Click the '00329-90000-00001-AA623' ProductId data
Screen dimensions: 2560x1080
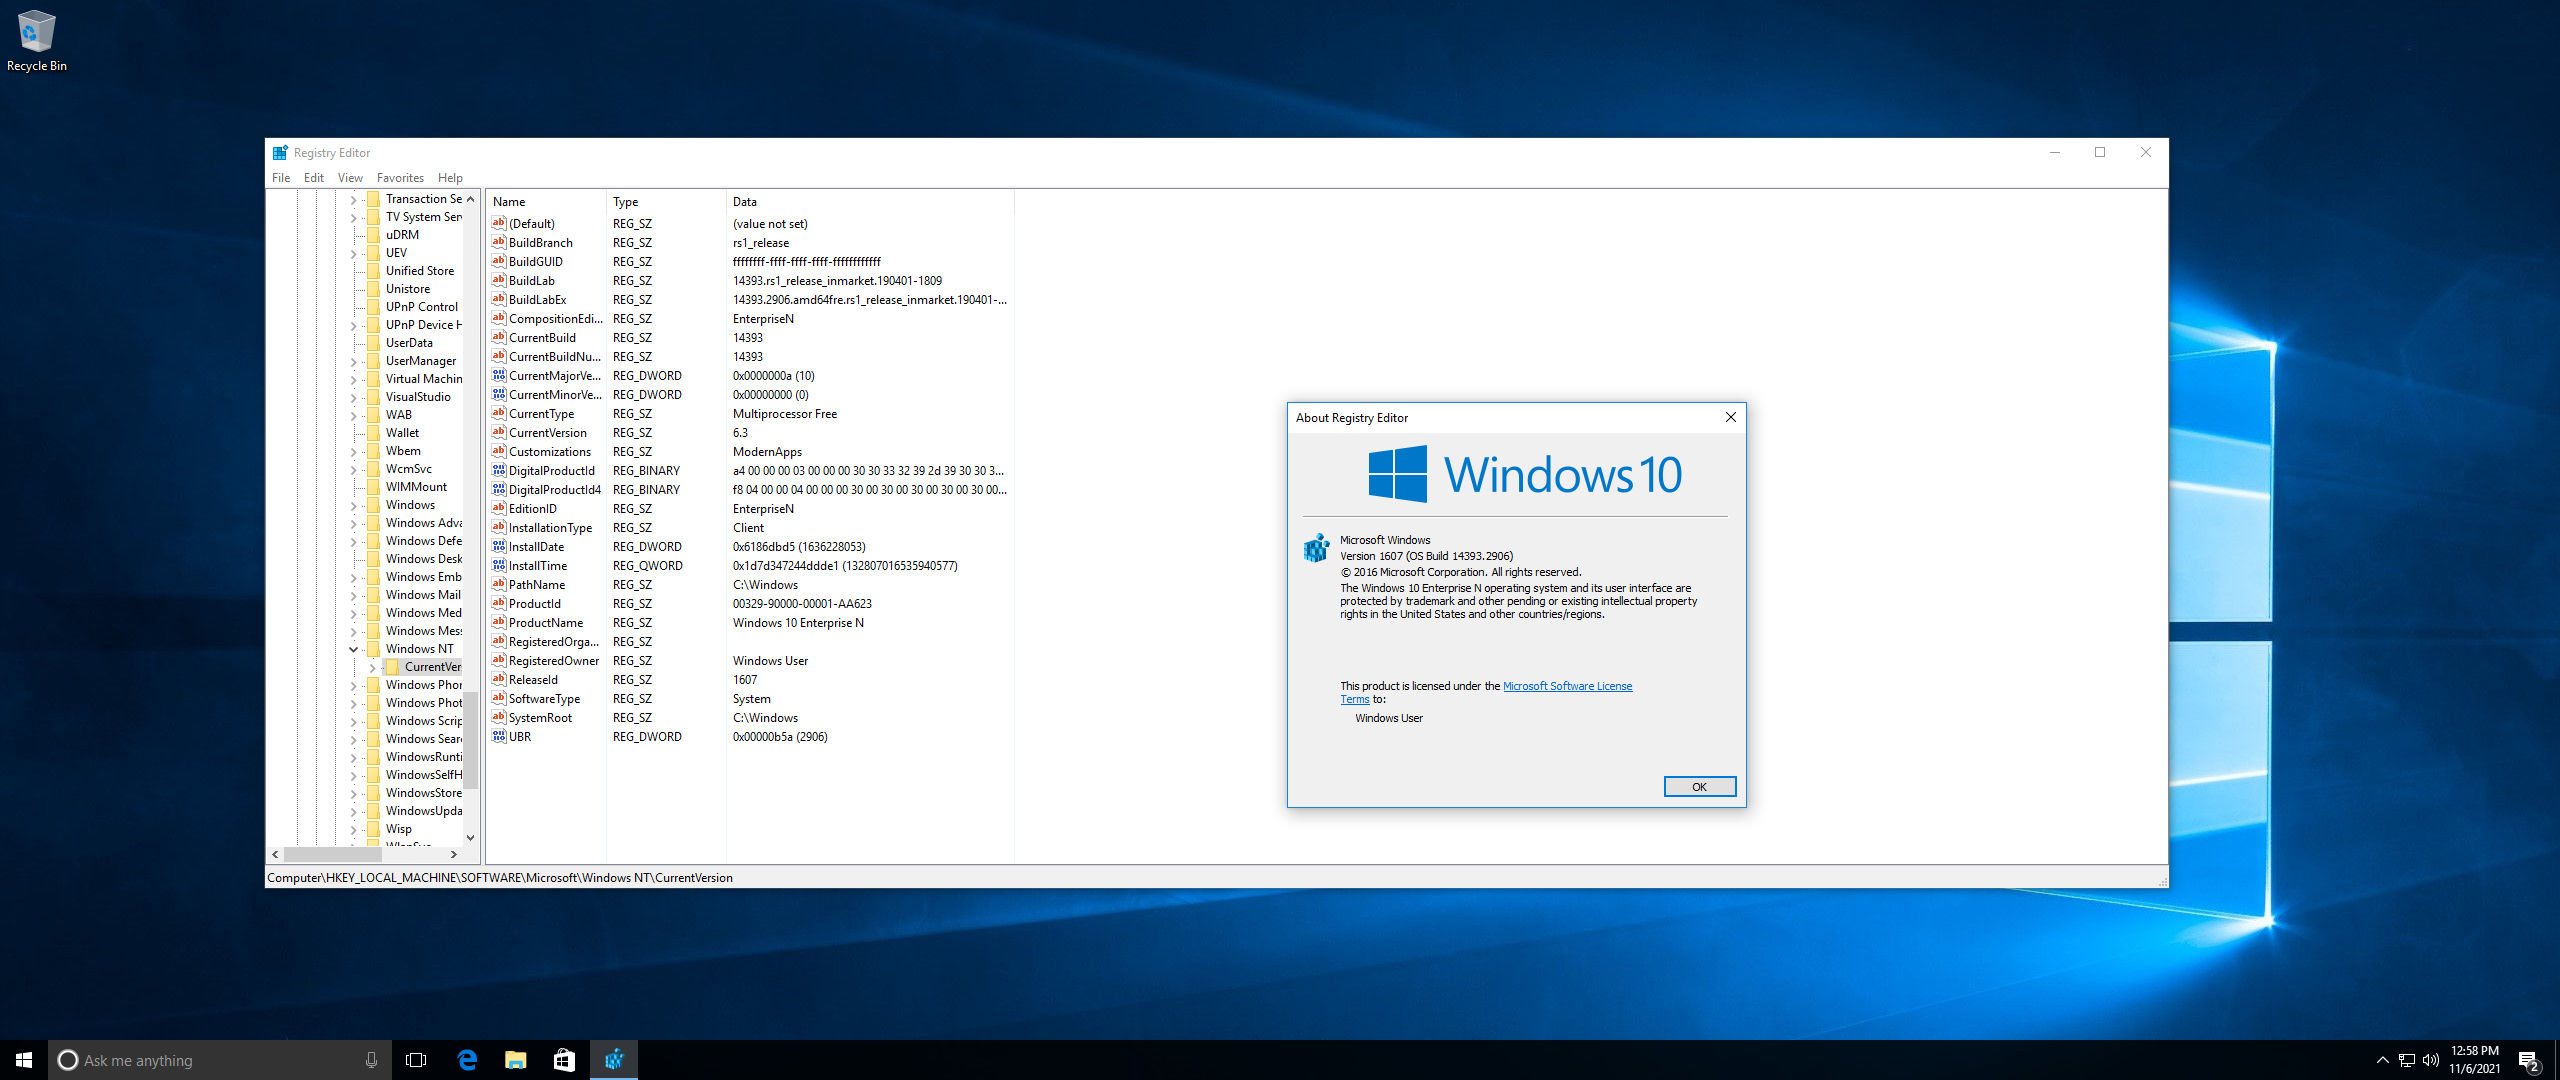[802, 604]
